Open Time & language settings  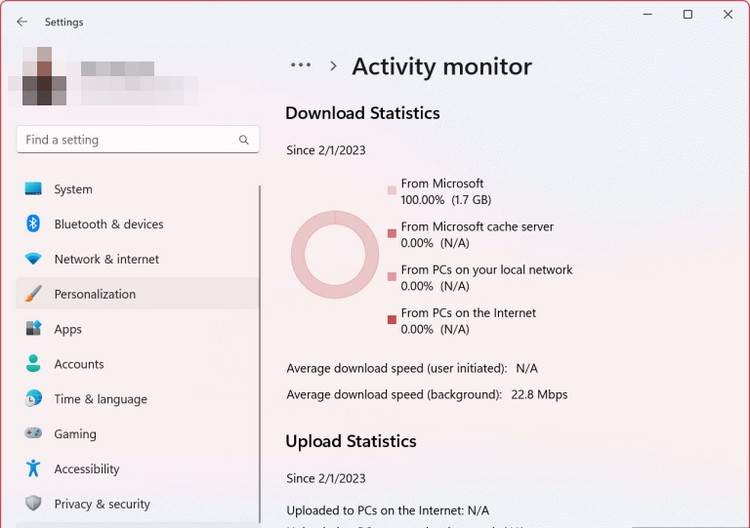(138, 398)
